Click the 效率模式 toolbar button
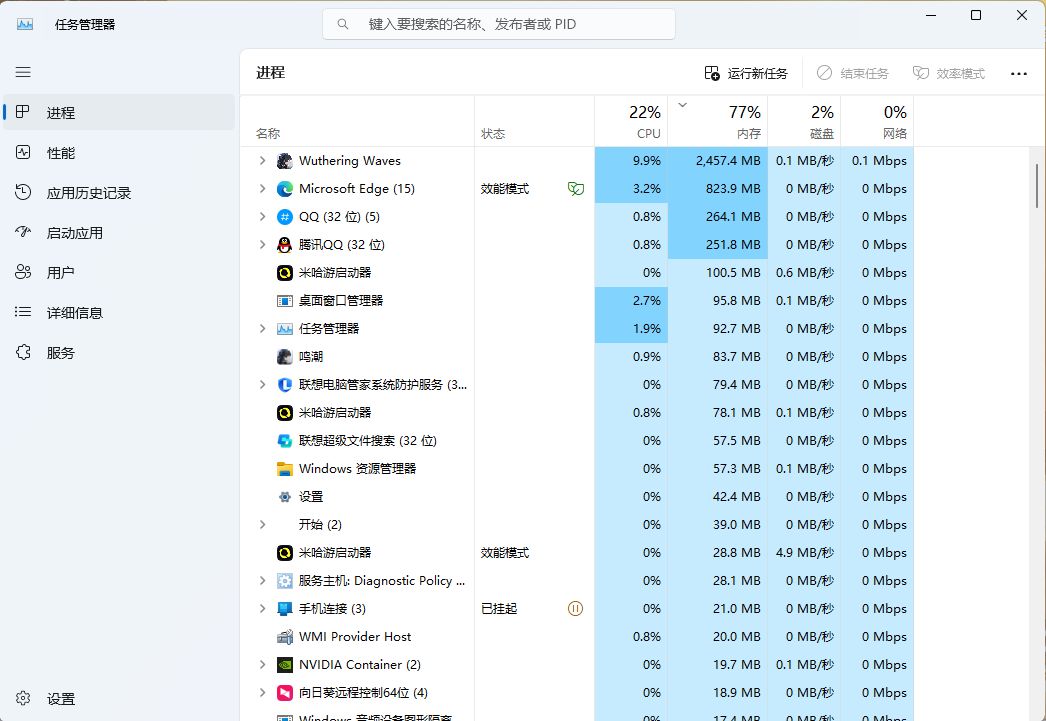Screen dimensions: 1046x721 (949, 73)
